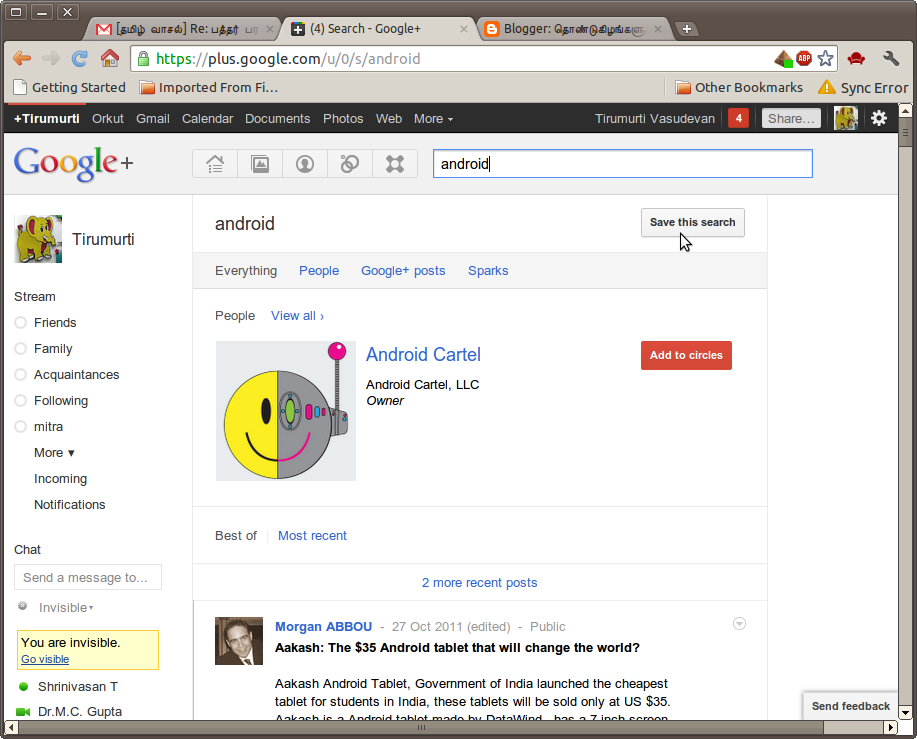Expand People results with View all
The width and height of the screenshot is (917, 739).
click(x=297, y=316)
